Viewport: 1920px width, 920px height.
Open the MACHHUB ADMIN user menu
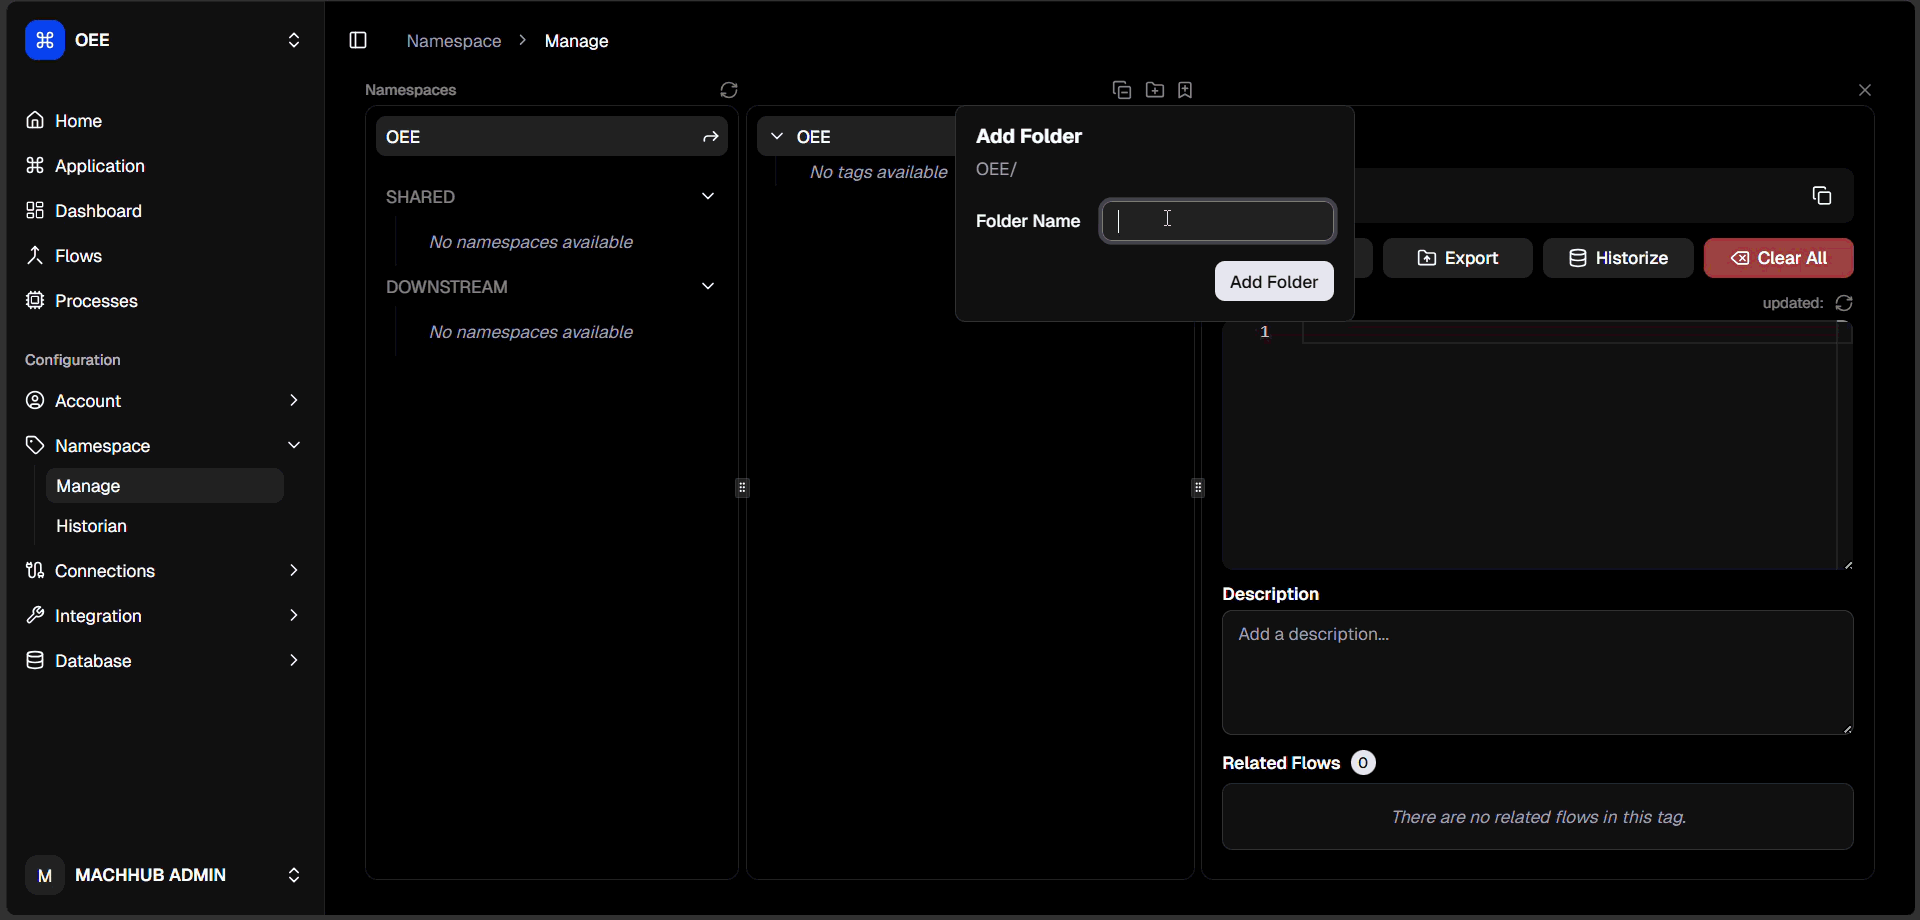click(x=164, y=875)
